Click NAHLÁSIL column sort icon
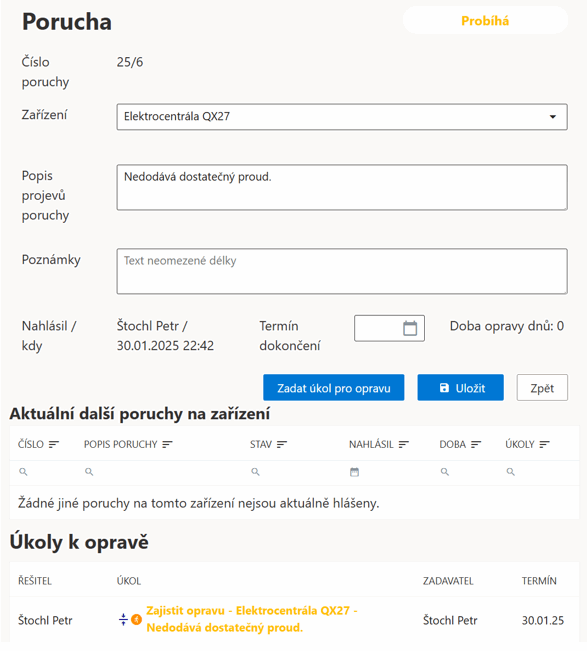Viewport: 587px width, 651px height. click(404, 444)
